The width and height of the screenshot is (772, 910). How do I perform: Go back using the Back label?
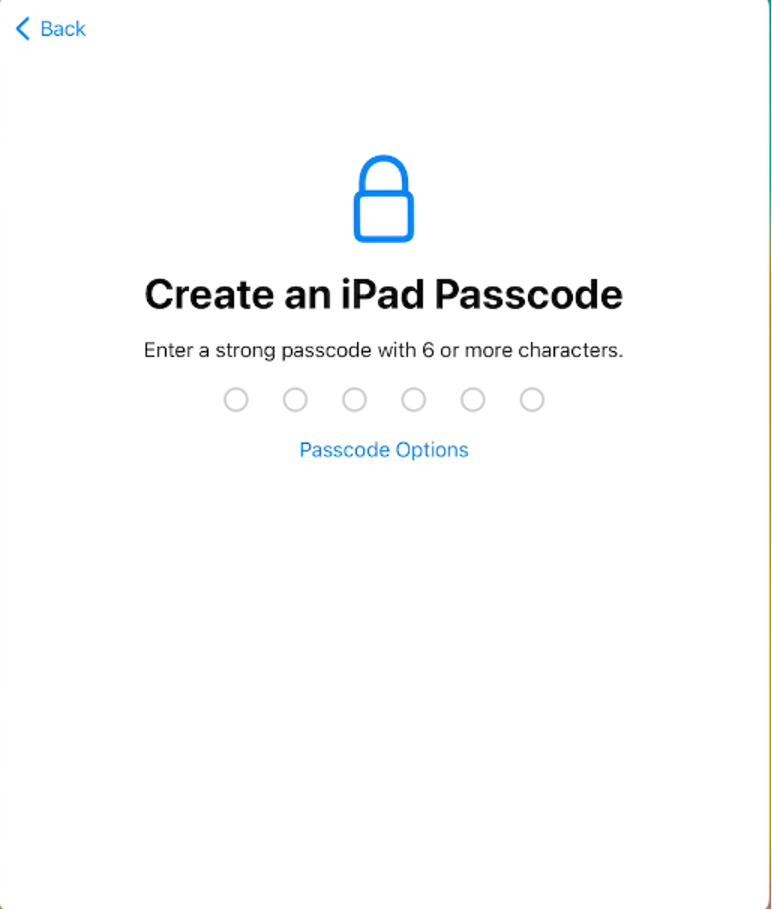point(63,29)
